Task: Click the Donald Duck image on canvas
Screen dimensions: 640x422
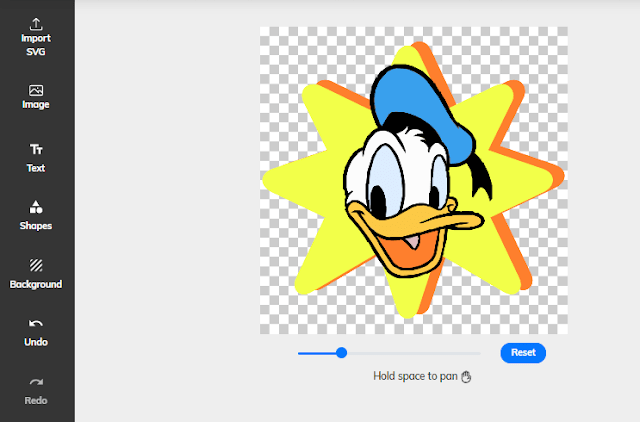Action: tap(417, 172)
